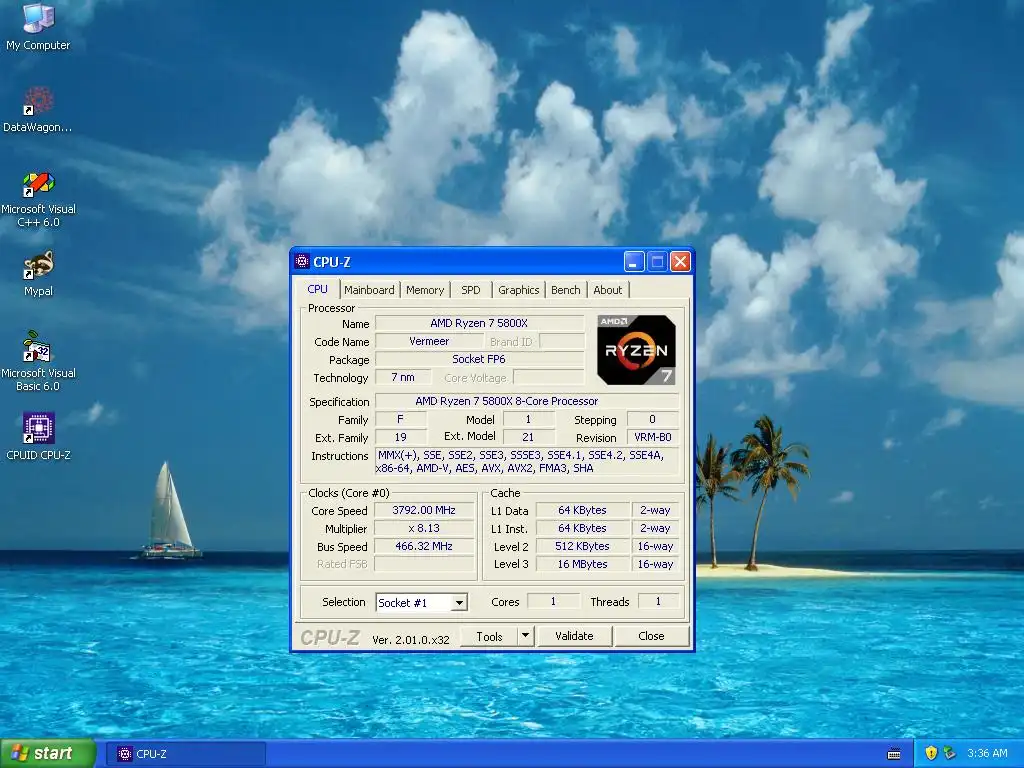Click the Tools button

click(489, 636)
